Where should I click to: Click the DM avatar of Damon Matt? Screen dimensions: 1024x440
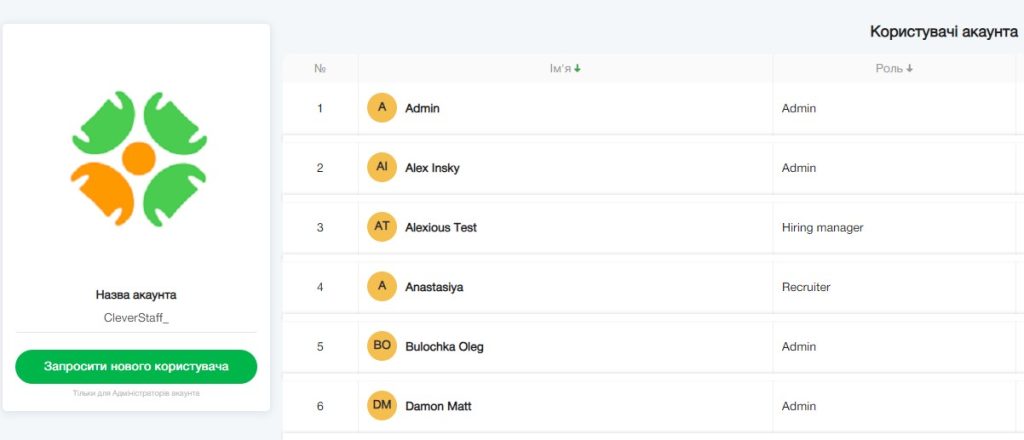381,406
